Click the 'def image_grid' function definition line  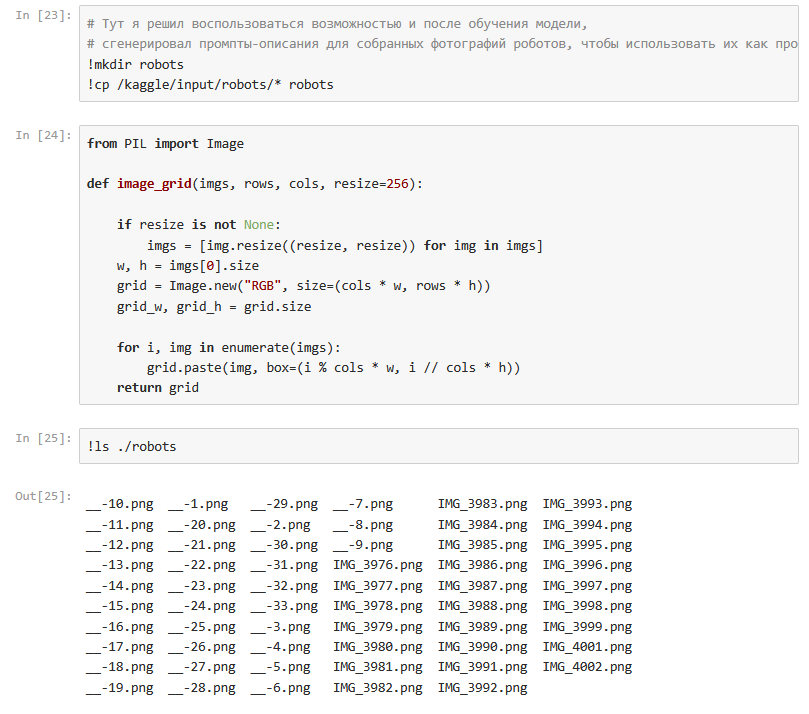point(255,184)
